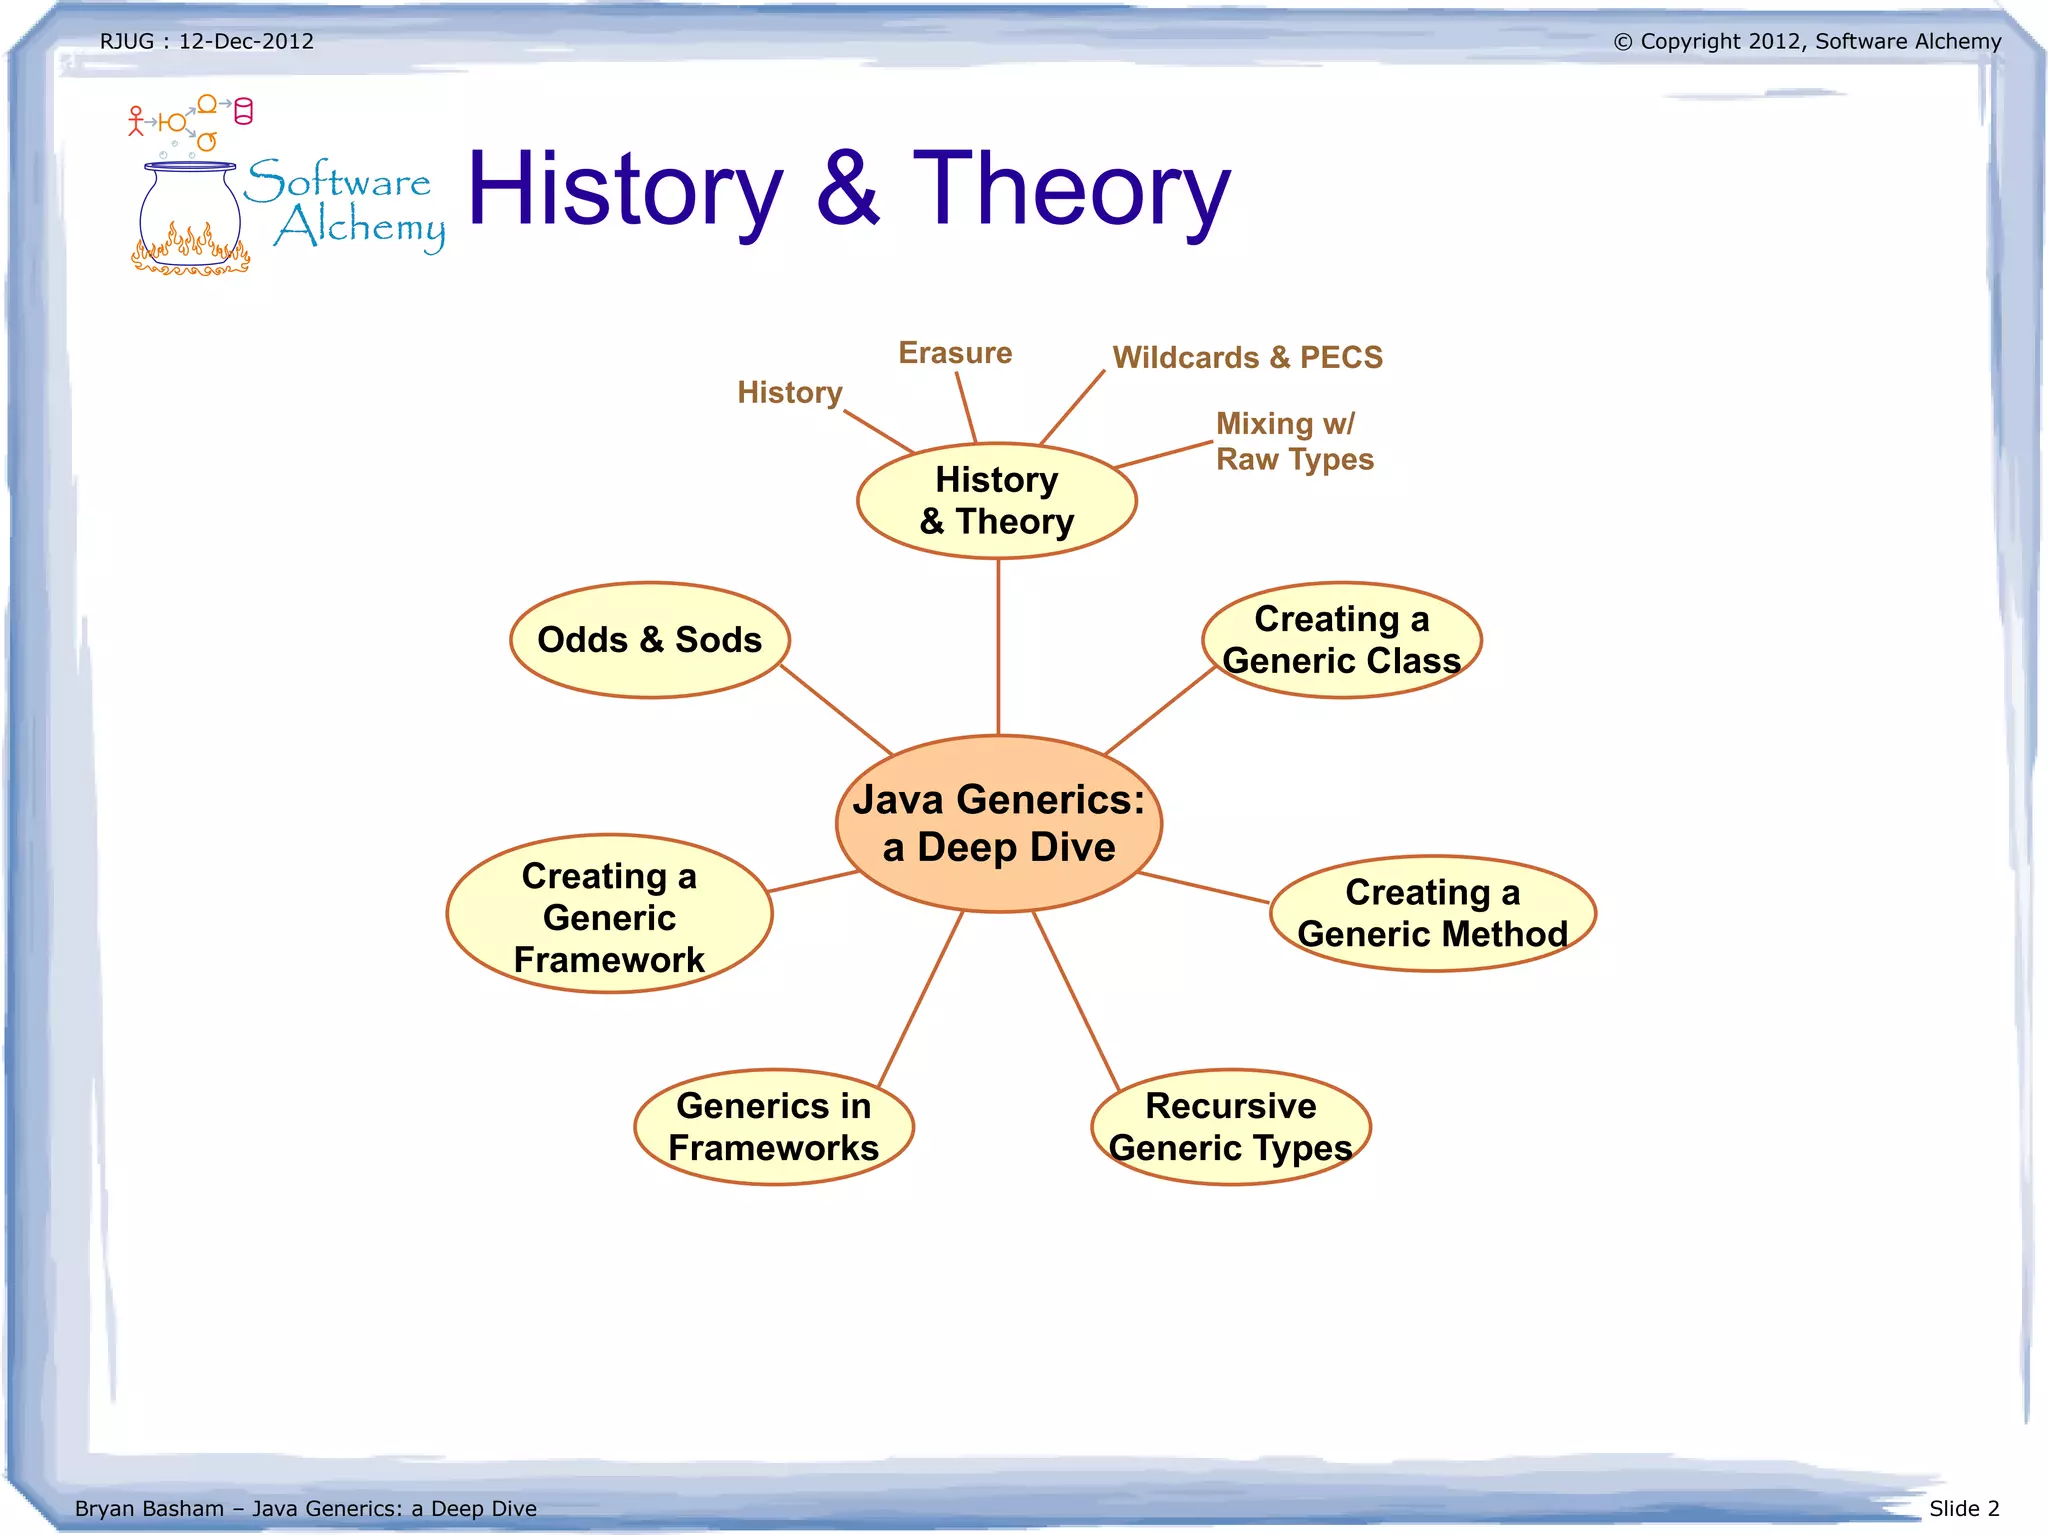
Task: Select the Recursive Generic Types node
Action: 1230,1127
